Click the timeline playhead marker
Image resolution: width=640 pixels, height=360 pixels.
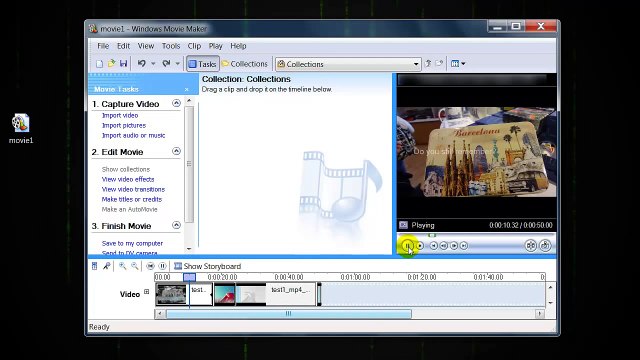pyautogui.click(x=189, y=278)
